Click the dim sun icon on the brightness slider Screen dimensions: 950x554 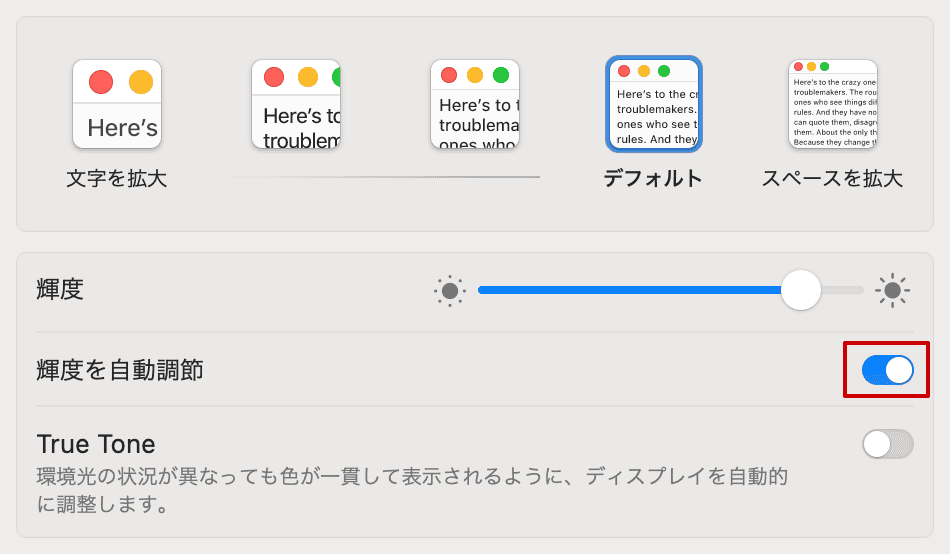point(450,290)
